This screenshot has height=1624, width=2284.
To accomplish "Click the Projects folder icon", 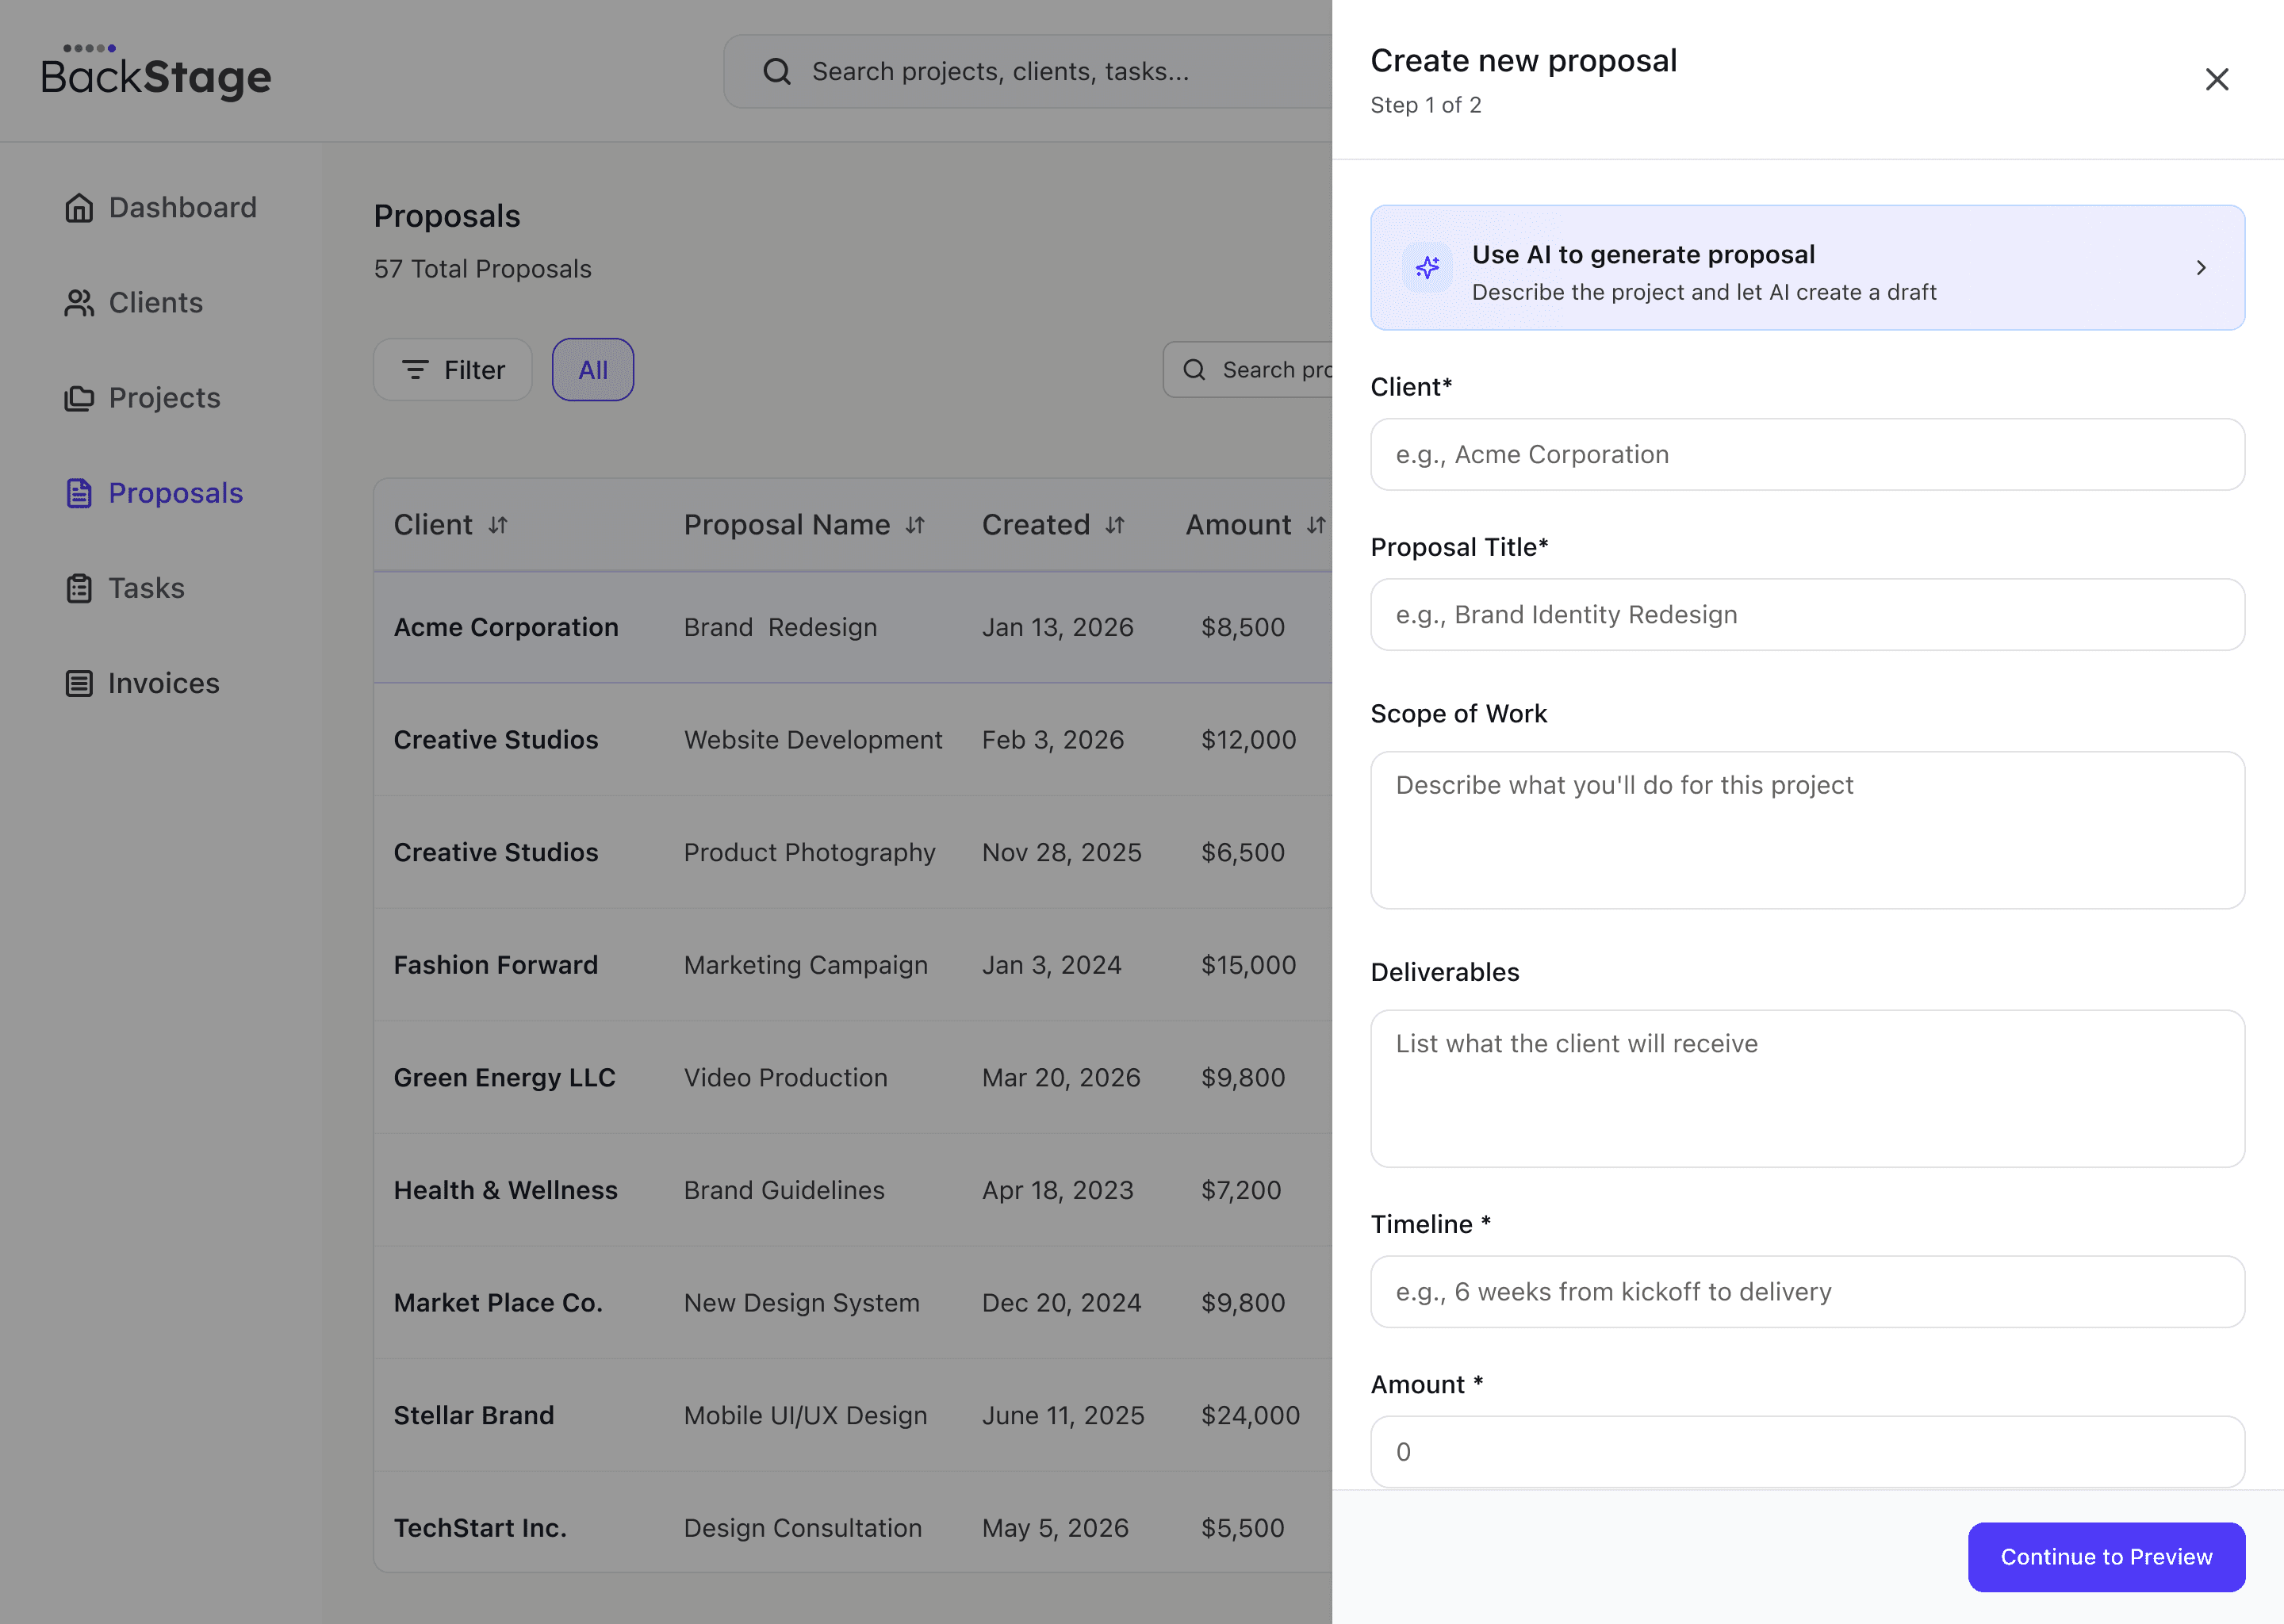I will (79, 398).
